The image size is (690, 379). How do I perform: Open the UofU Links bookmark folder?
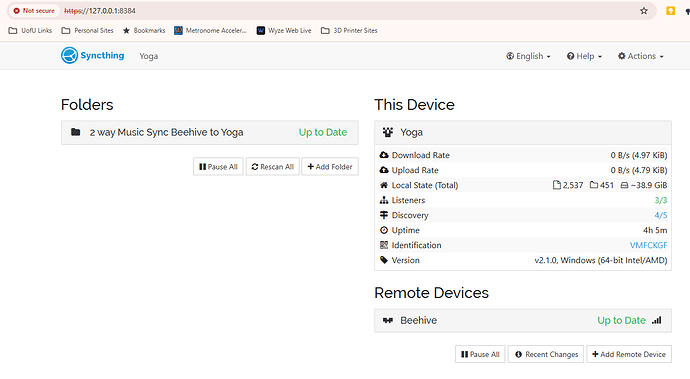(x=30, y=30)
